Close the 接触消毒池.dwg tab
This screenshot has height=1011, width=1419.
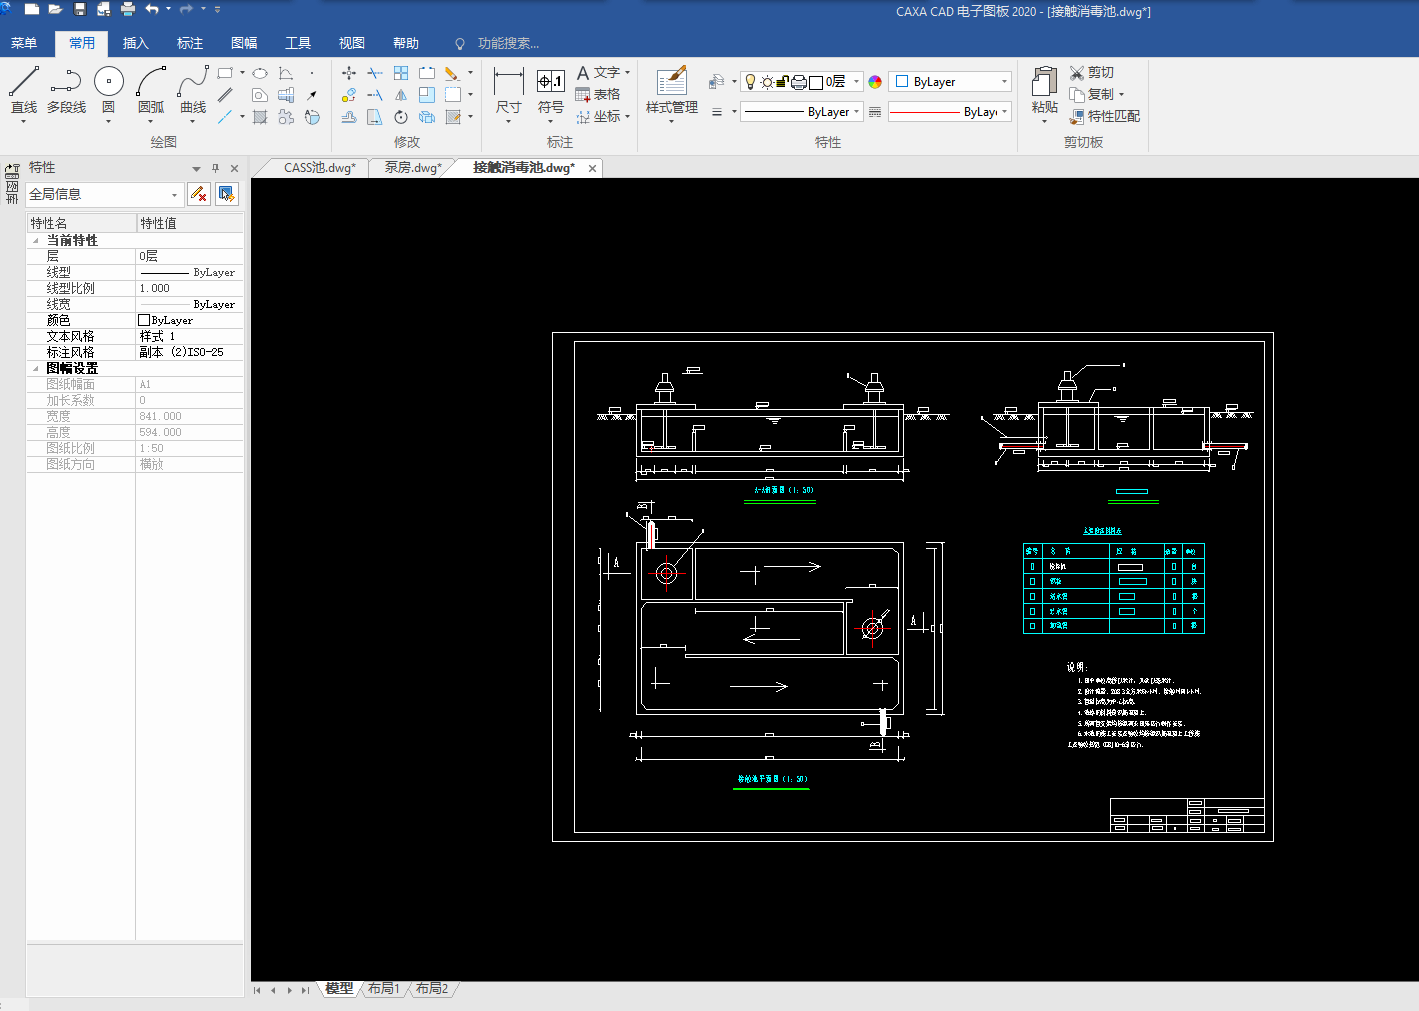click(592, 169)
